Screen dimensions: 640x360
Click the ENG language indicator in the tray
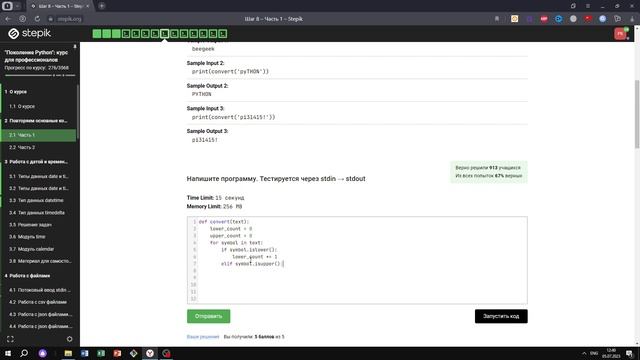594,353
